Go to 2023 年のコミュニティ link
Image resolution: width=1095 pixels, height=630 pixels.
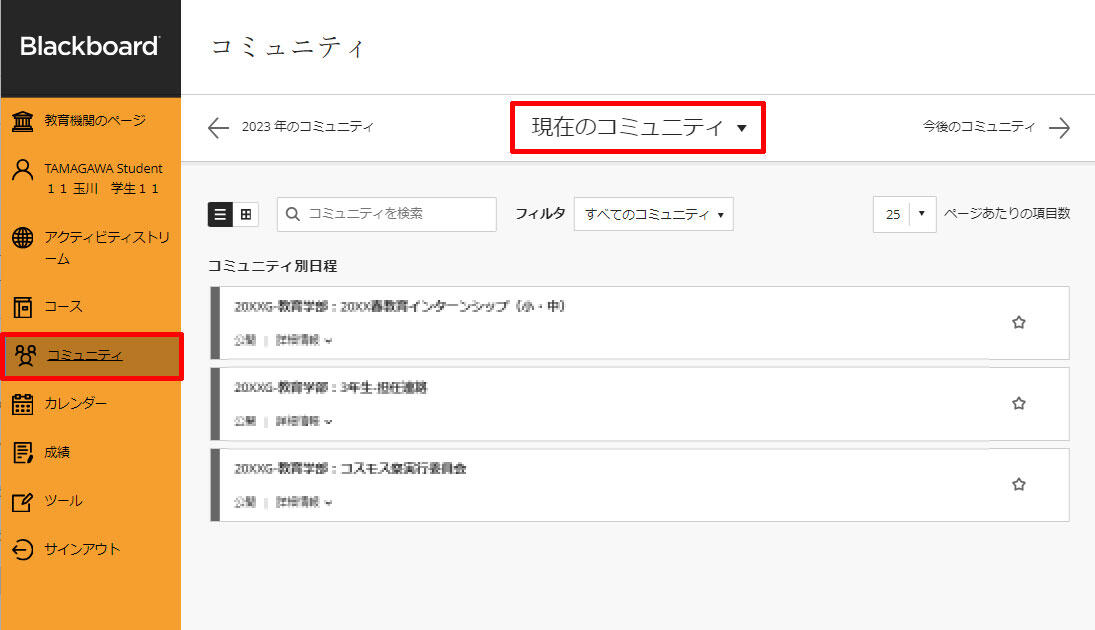tap(308, 127)
